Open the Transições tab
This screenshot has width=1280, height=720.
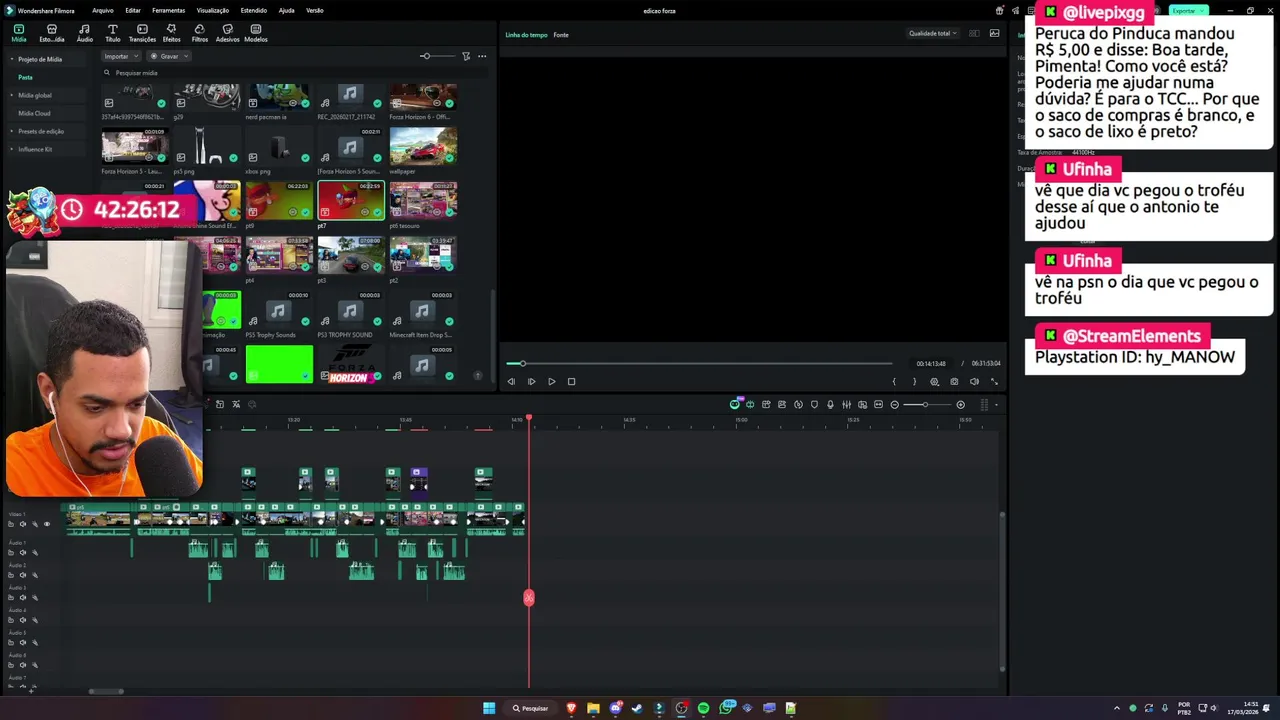[142, 33]
